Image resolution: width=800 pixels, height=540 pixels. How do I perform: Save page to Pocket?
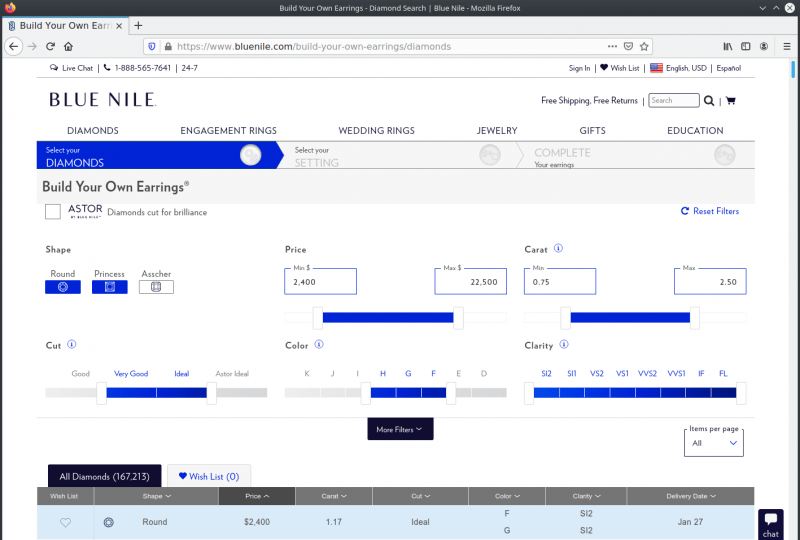[x=628, y=46]
